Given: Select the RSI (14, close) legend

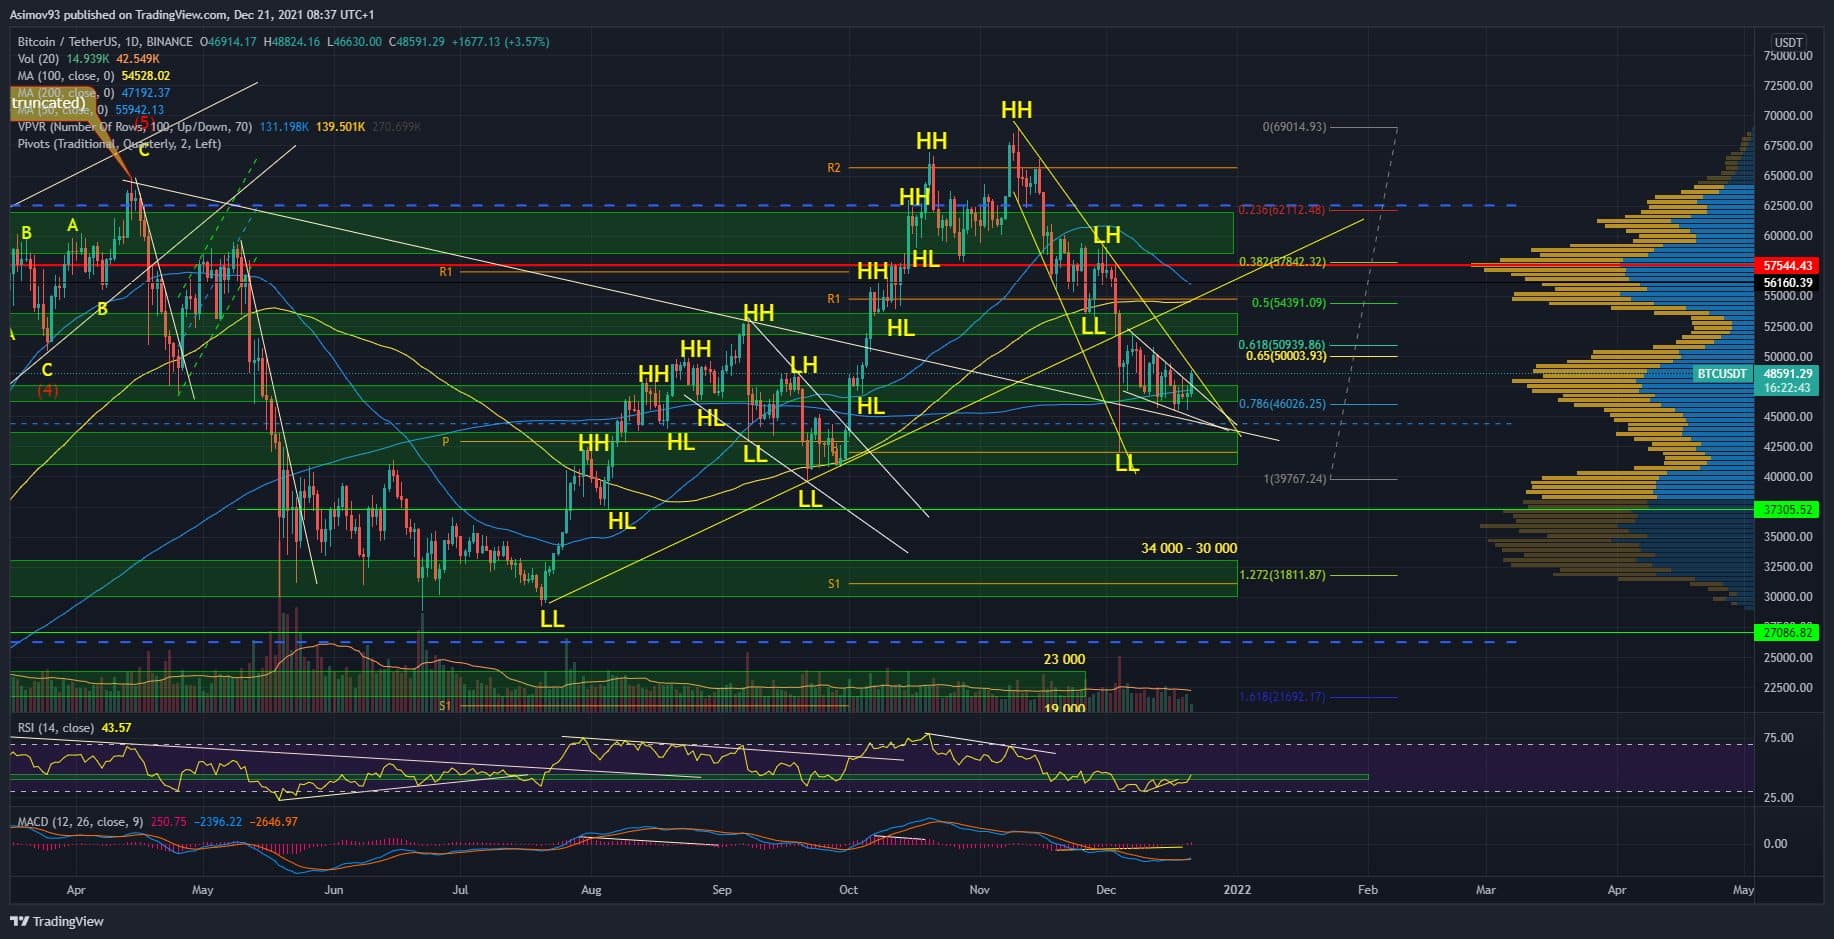Looking at the screenshot, I should pos(56,728).
